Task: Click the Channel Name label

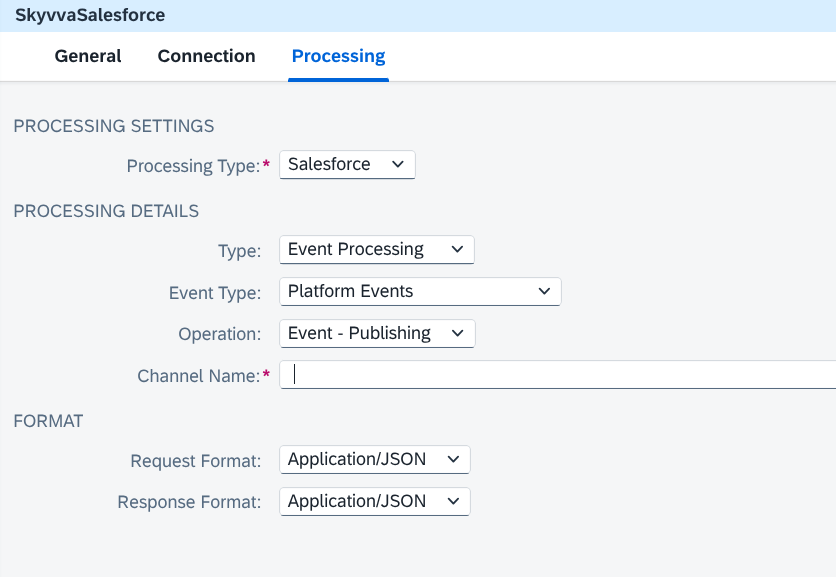Action: click(199, 376)
